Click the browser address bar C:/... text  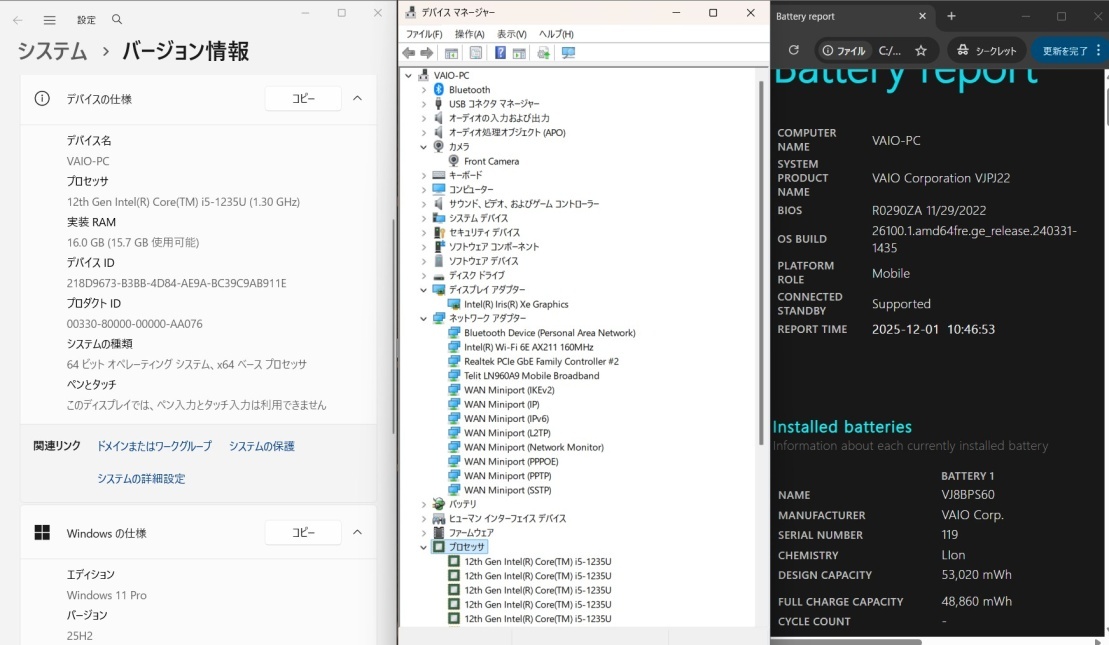pos(890,50)
